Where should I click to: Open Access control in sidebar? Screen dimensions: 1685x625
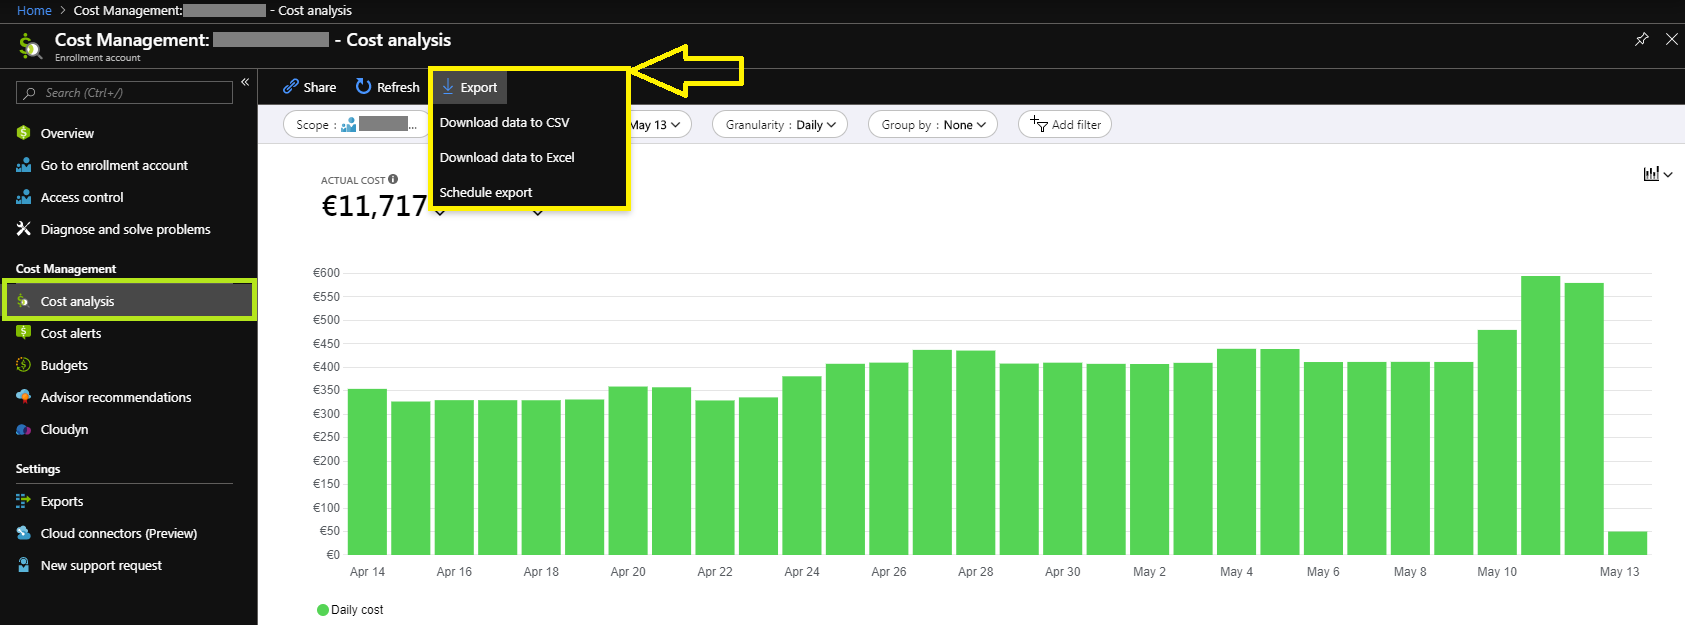tap(82, 197)
